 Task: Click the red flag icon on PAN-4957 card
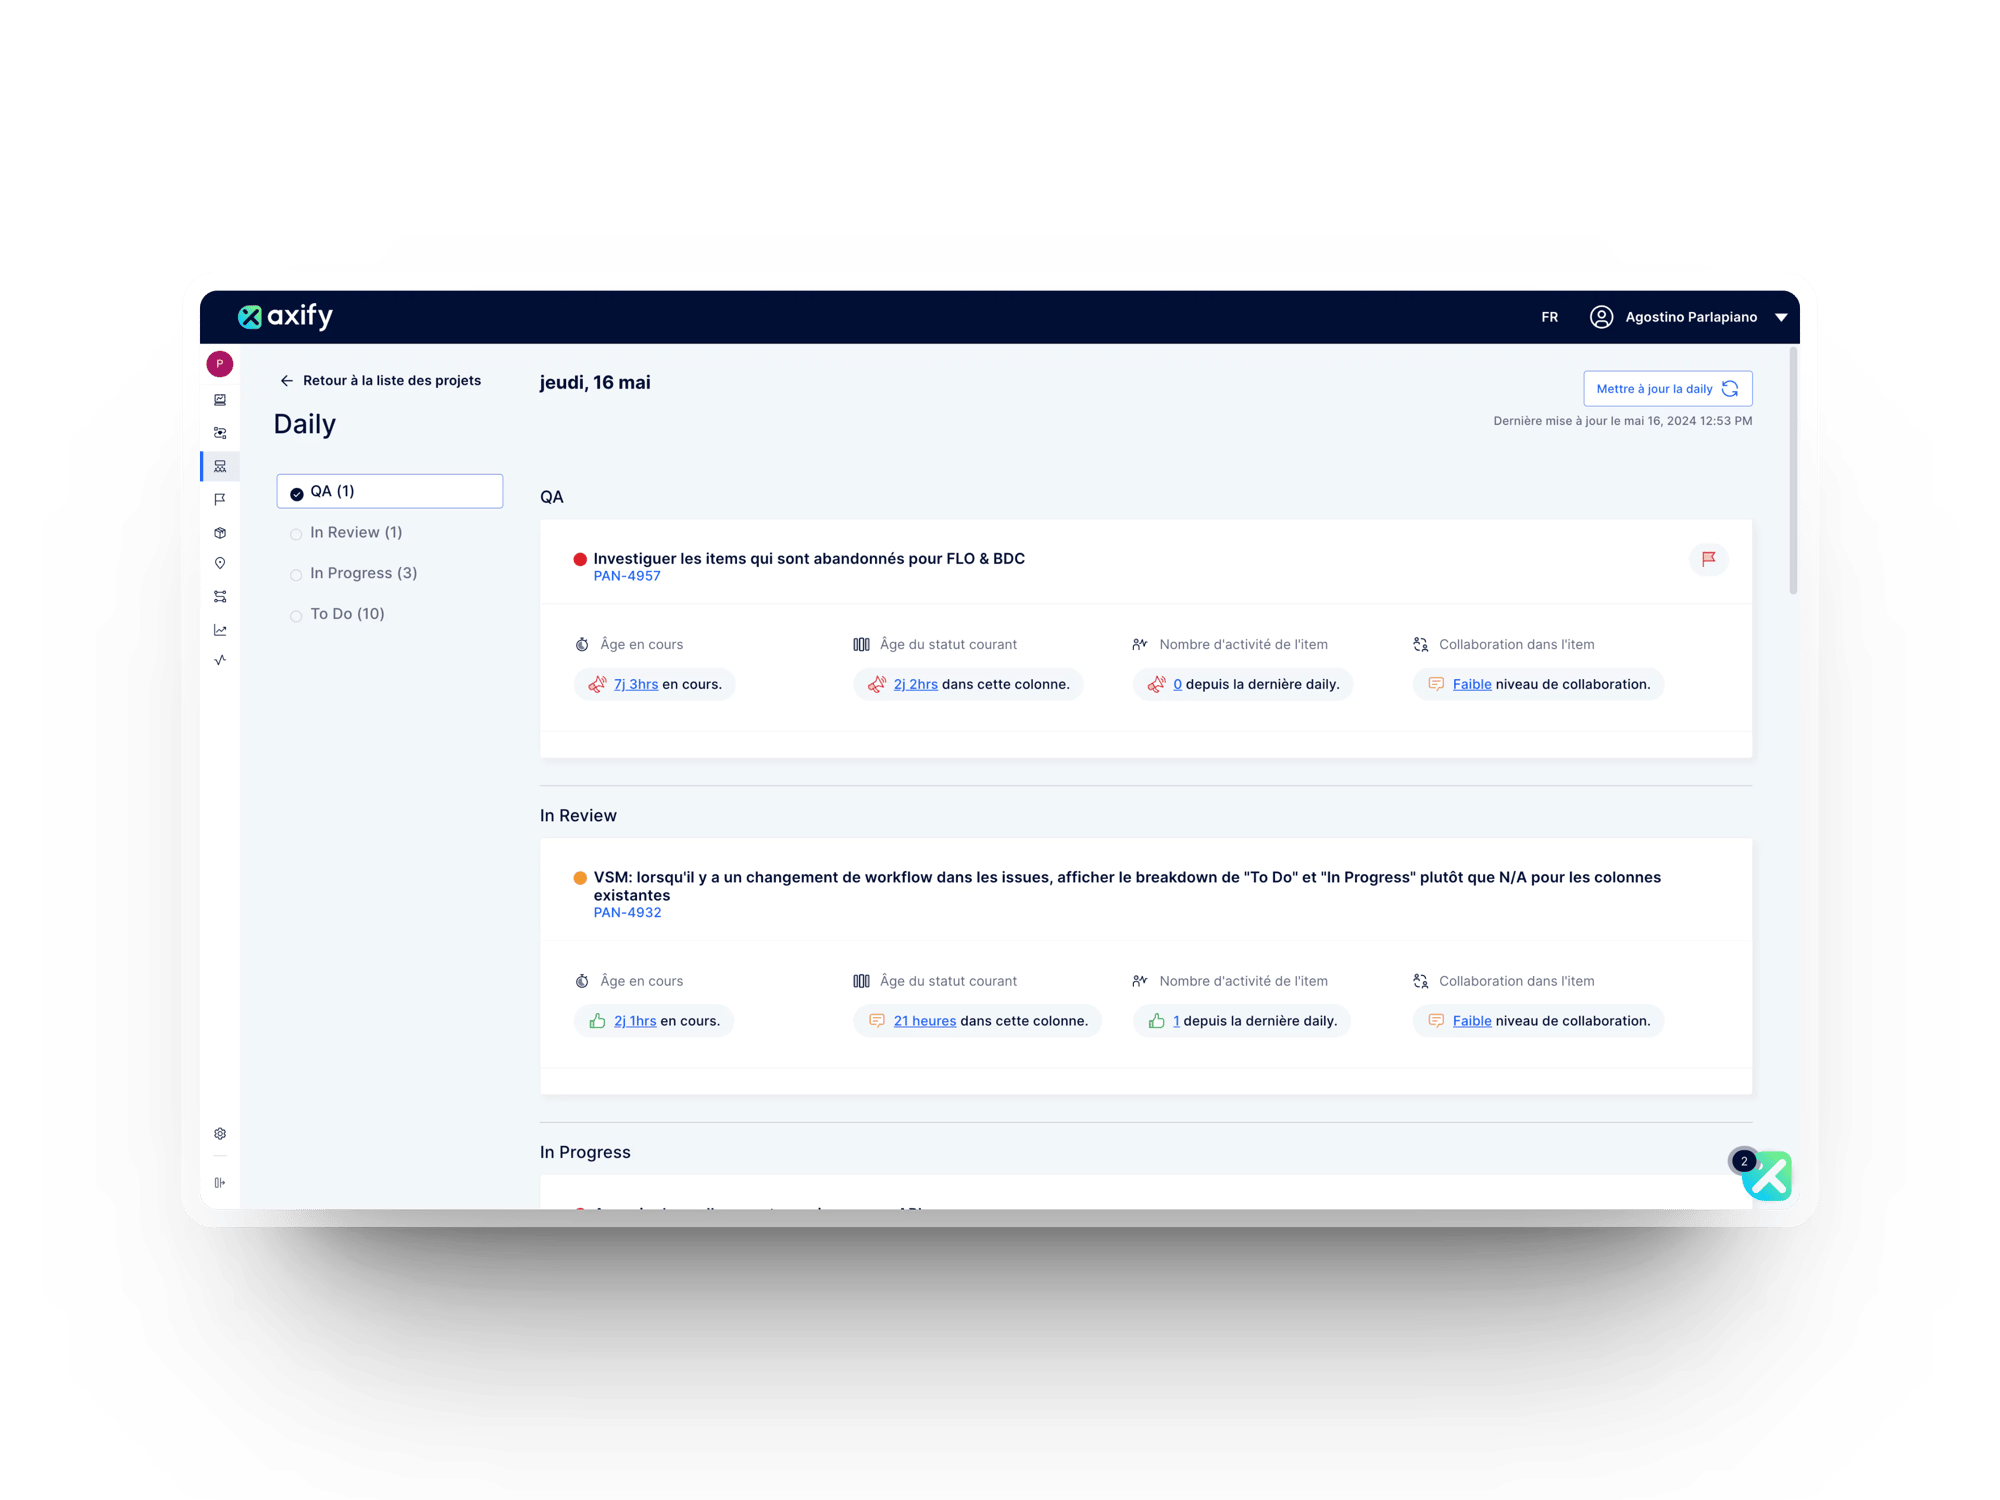(x=1709, y=560)
